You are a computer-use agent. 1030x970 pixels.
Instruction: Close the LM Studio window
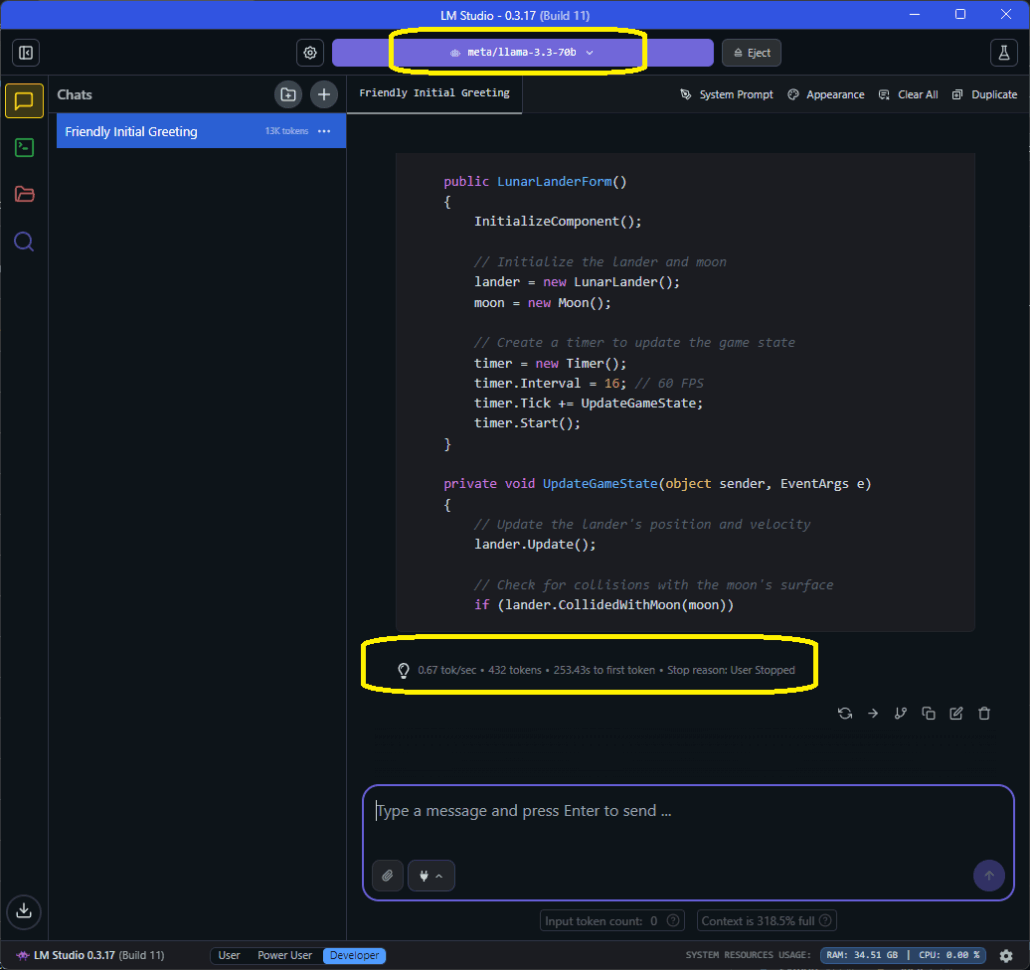pos(1006,14)
